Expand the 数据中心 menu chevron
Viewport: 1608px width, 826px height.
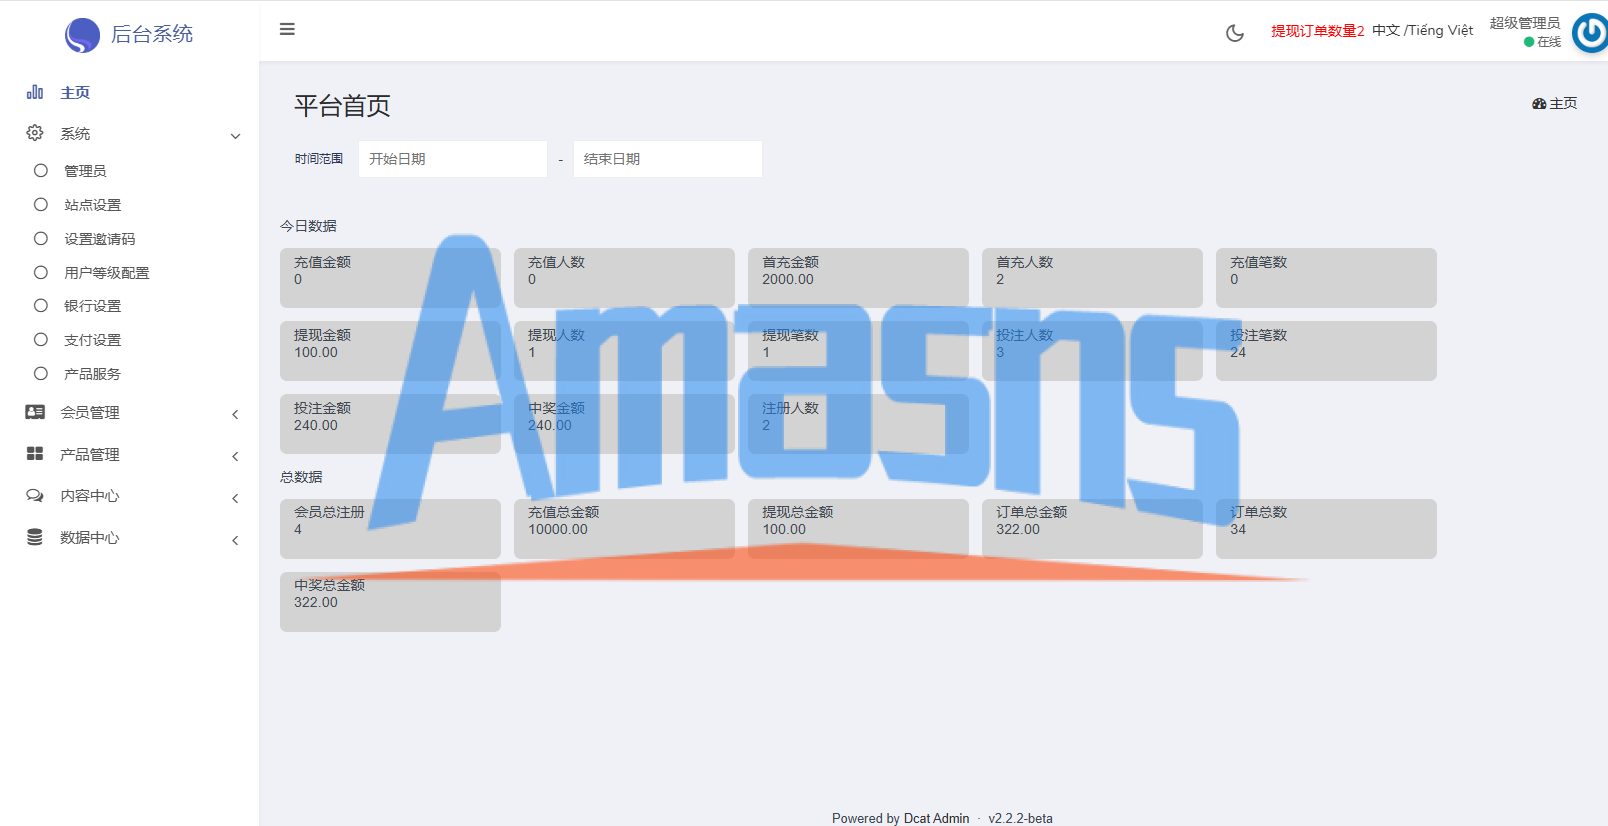coord(236,540)
